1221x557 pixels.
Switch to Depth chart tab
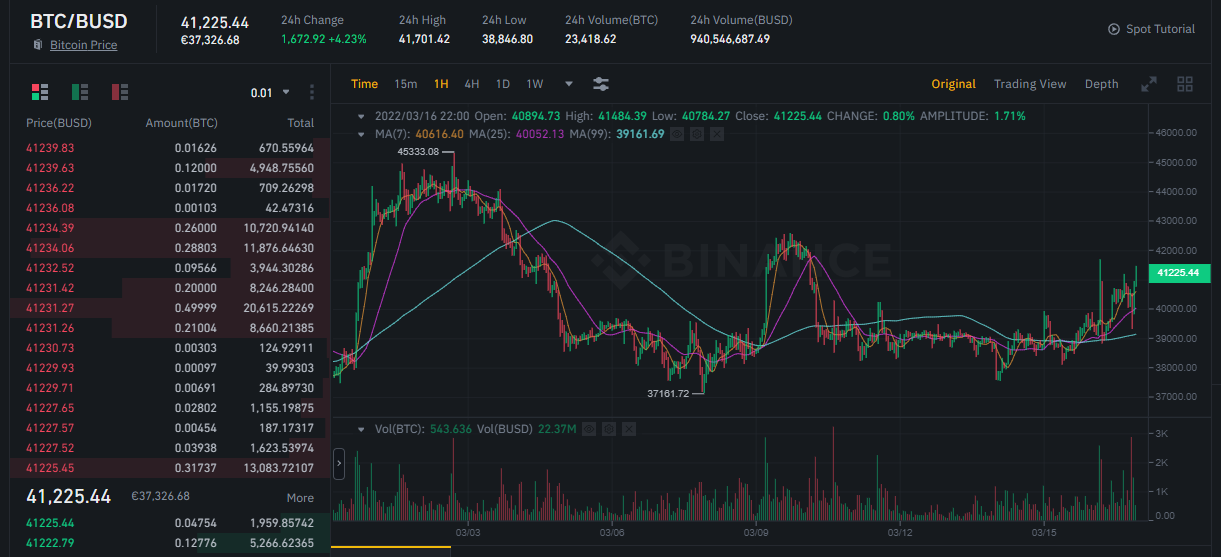point(1102,84)
